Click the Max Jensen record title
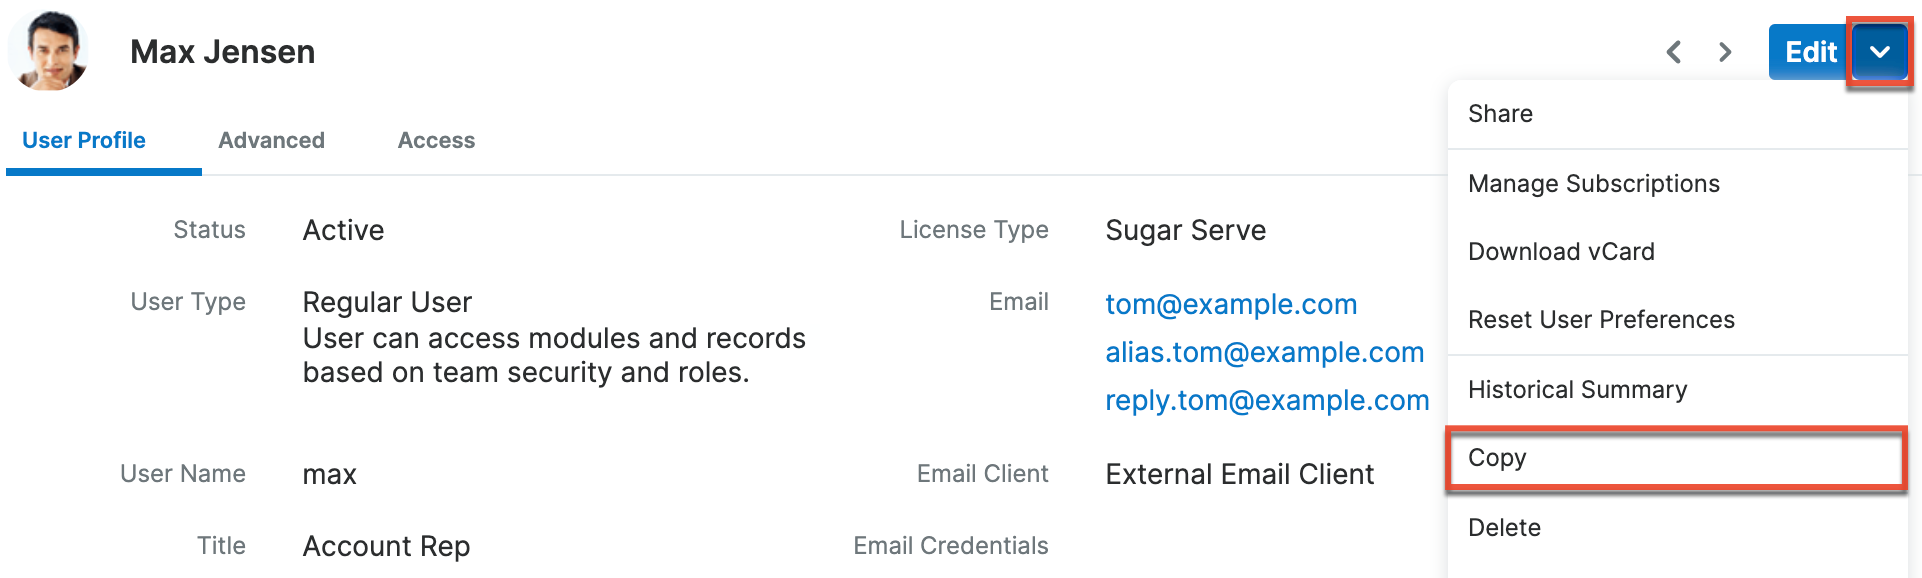The width and height of the screenshot is (1922, 578). [x=222, y=52]
